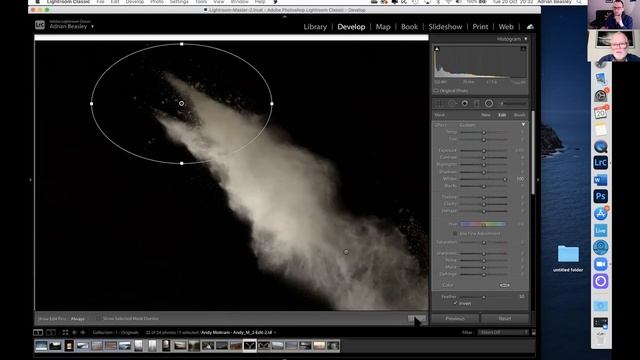Select the Radial Filter tool icon

click(489, 103)
